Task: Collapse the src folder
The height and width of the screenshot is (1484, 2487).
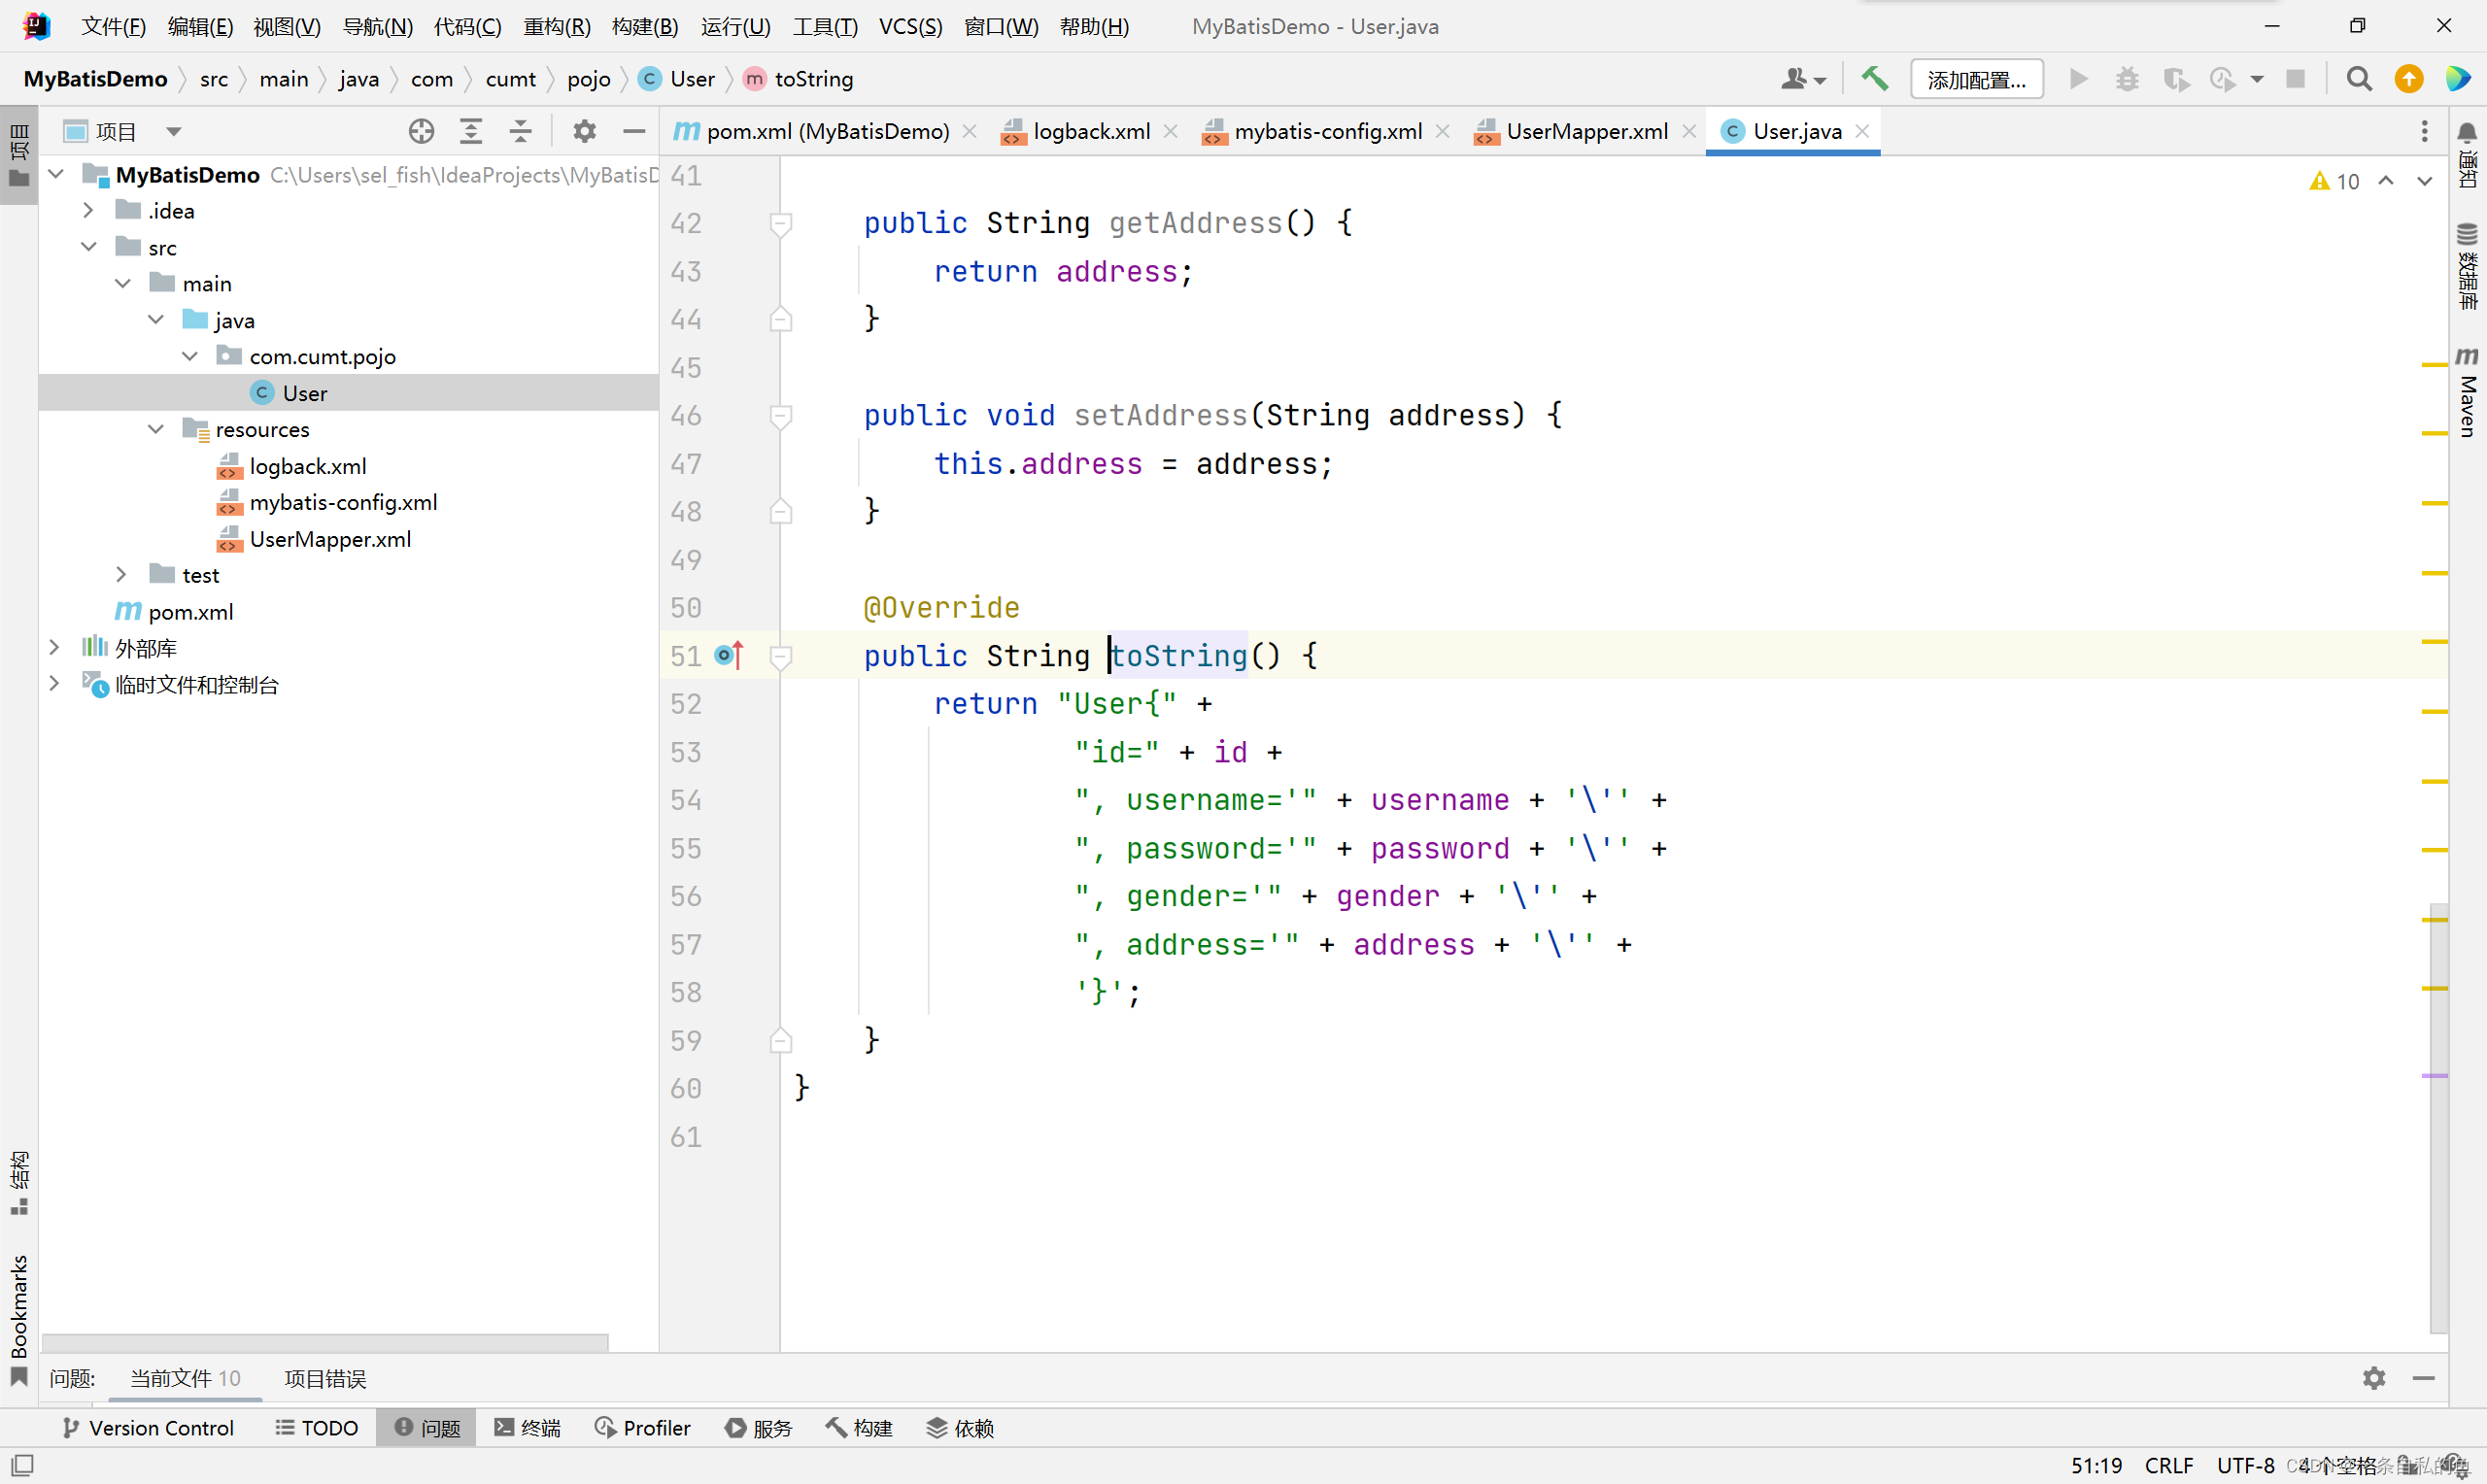Action: (x=88, y=247)
